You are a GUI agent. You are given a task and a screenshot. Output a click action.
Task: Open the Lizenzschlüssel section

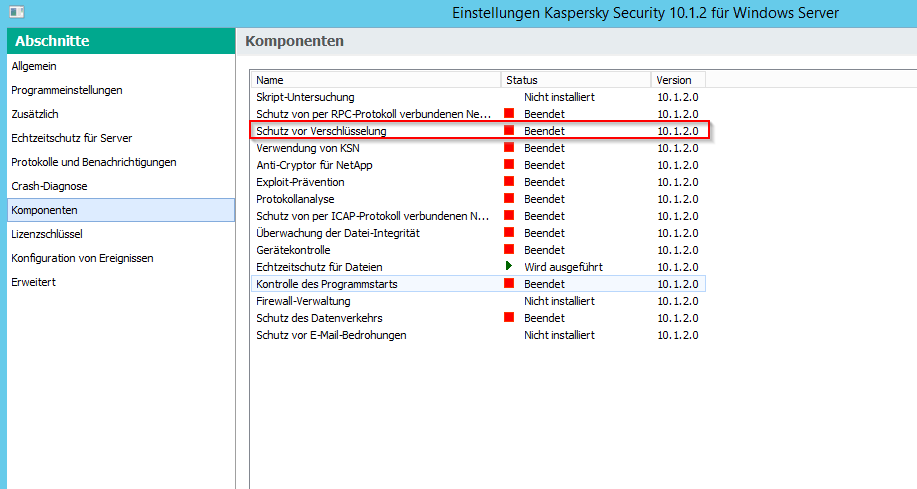click(121, 234)
